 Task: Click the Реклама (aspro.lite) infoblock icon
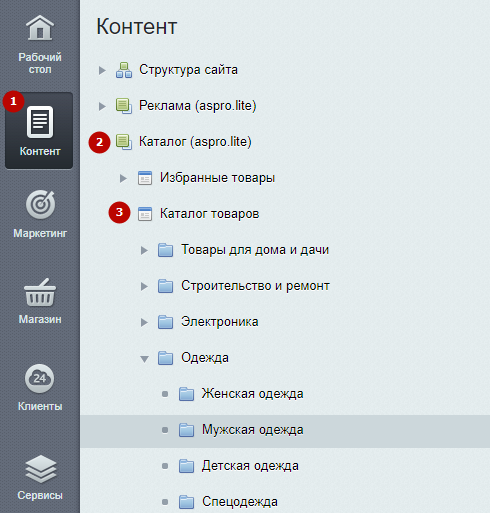click(x=124, y=106)
